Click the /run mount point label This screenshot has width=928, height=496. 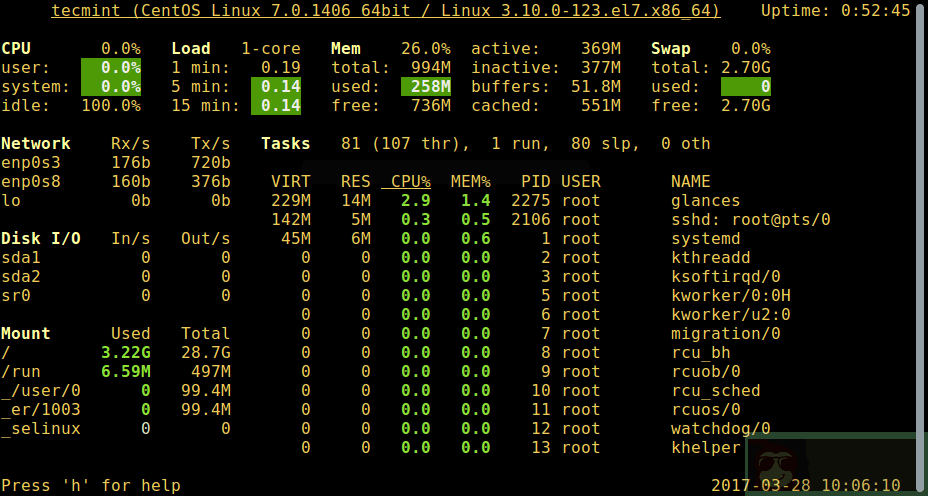21,371
